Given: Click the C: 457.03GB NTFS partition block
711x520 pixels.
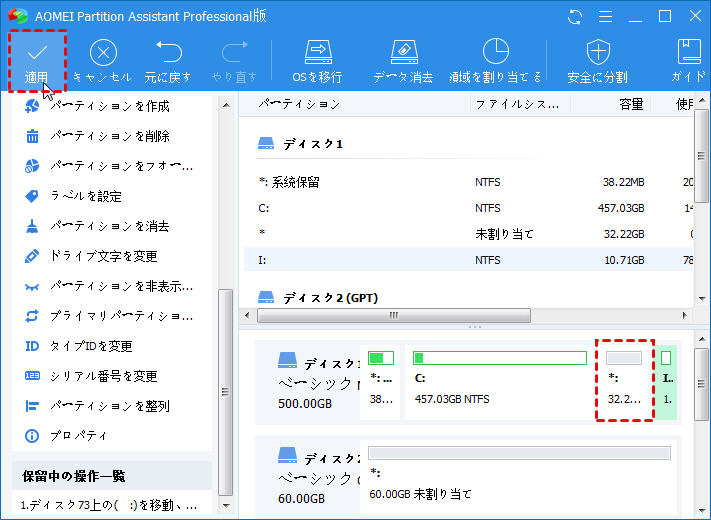Looking at the screenshot, I should point(499,382).
